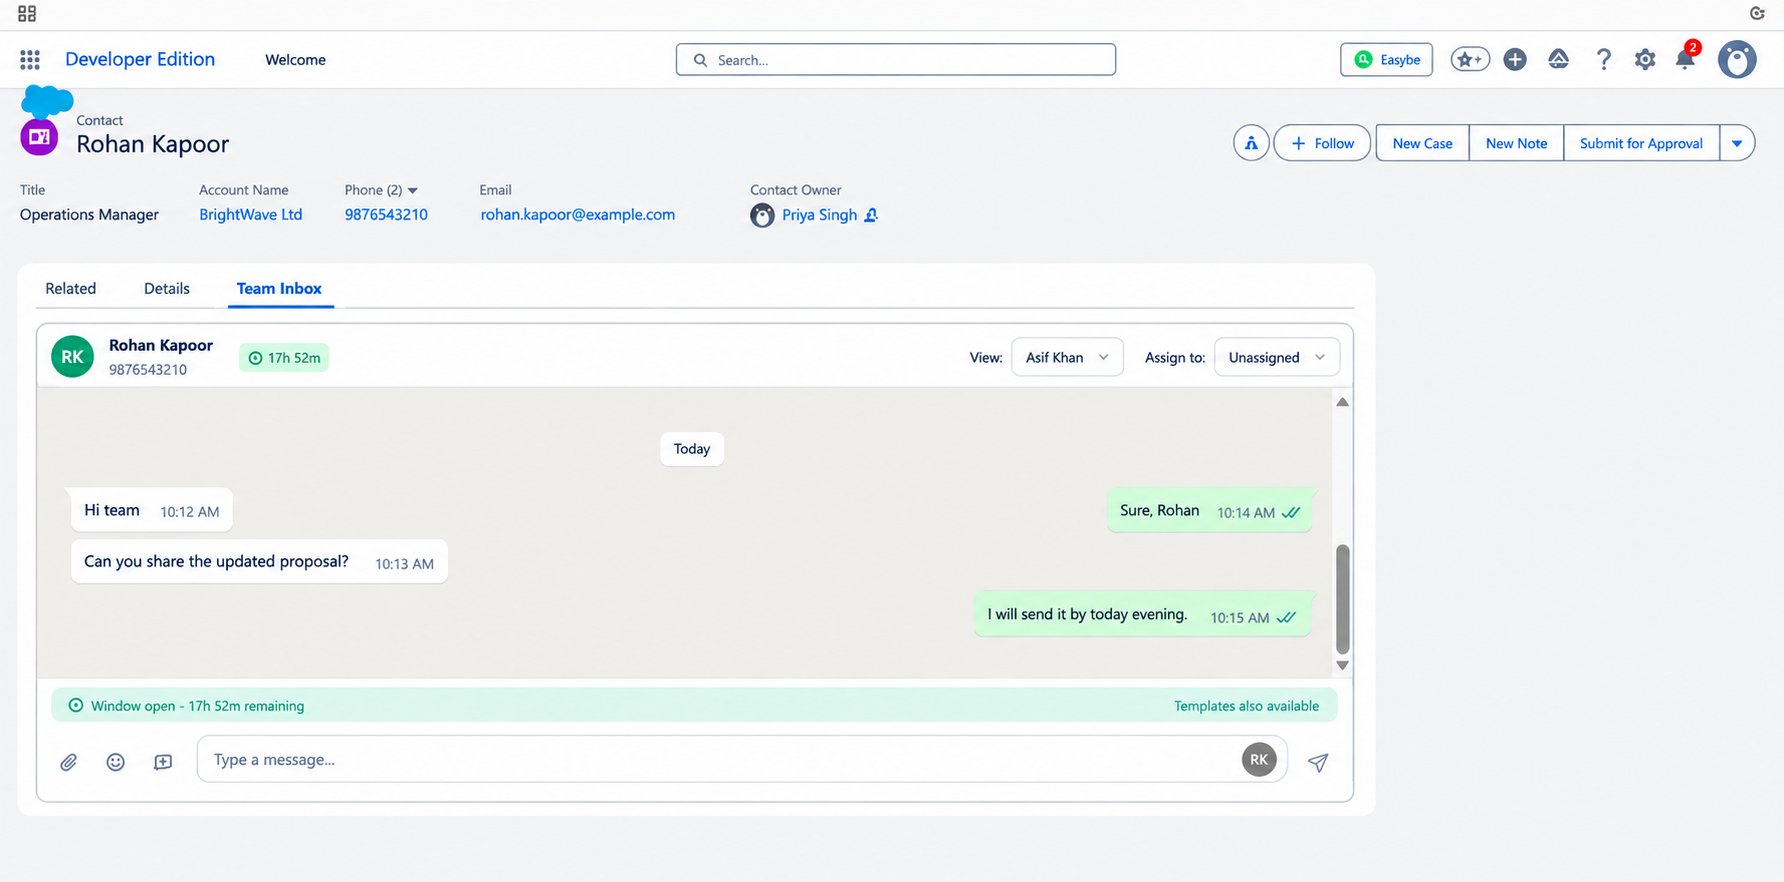This screenshot has height=882, width=1784.
Task: Click the refresh icon at top right
Action: tap(1757, 14)
